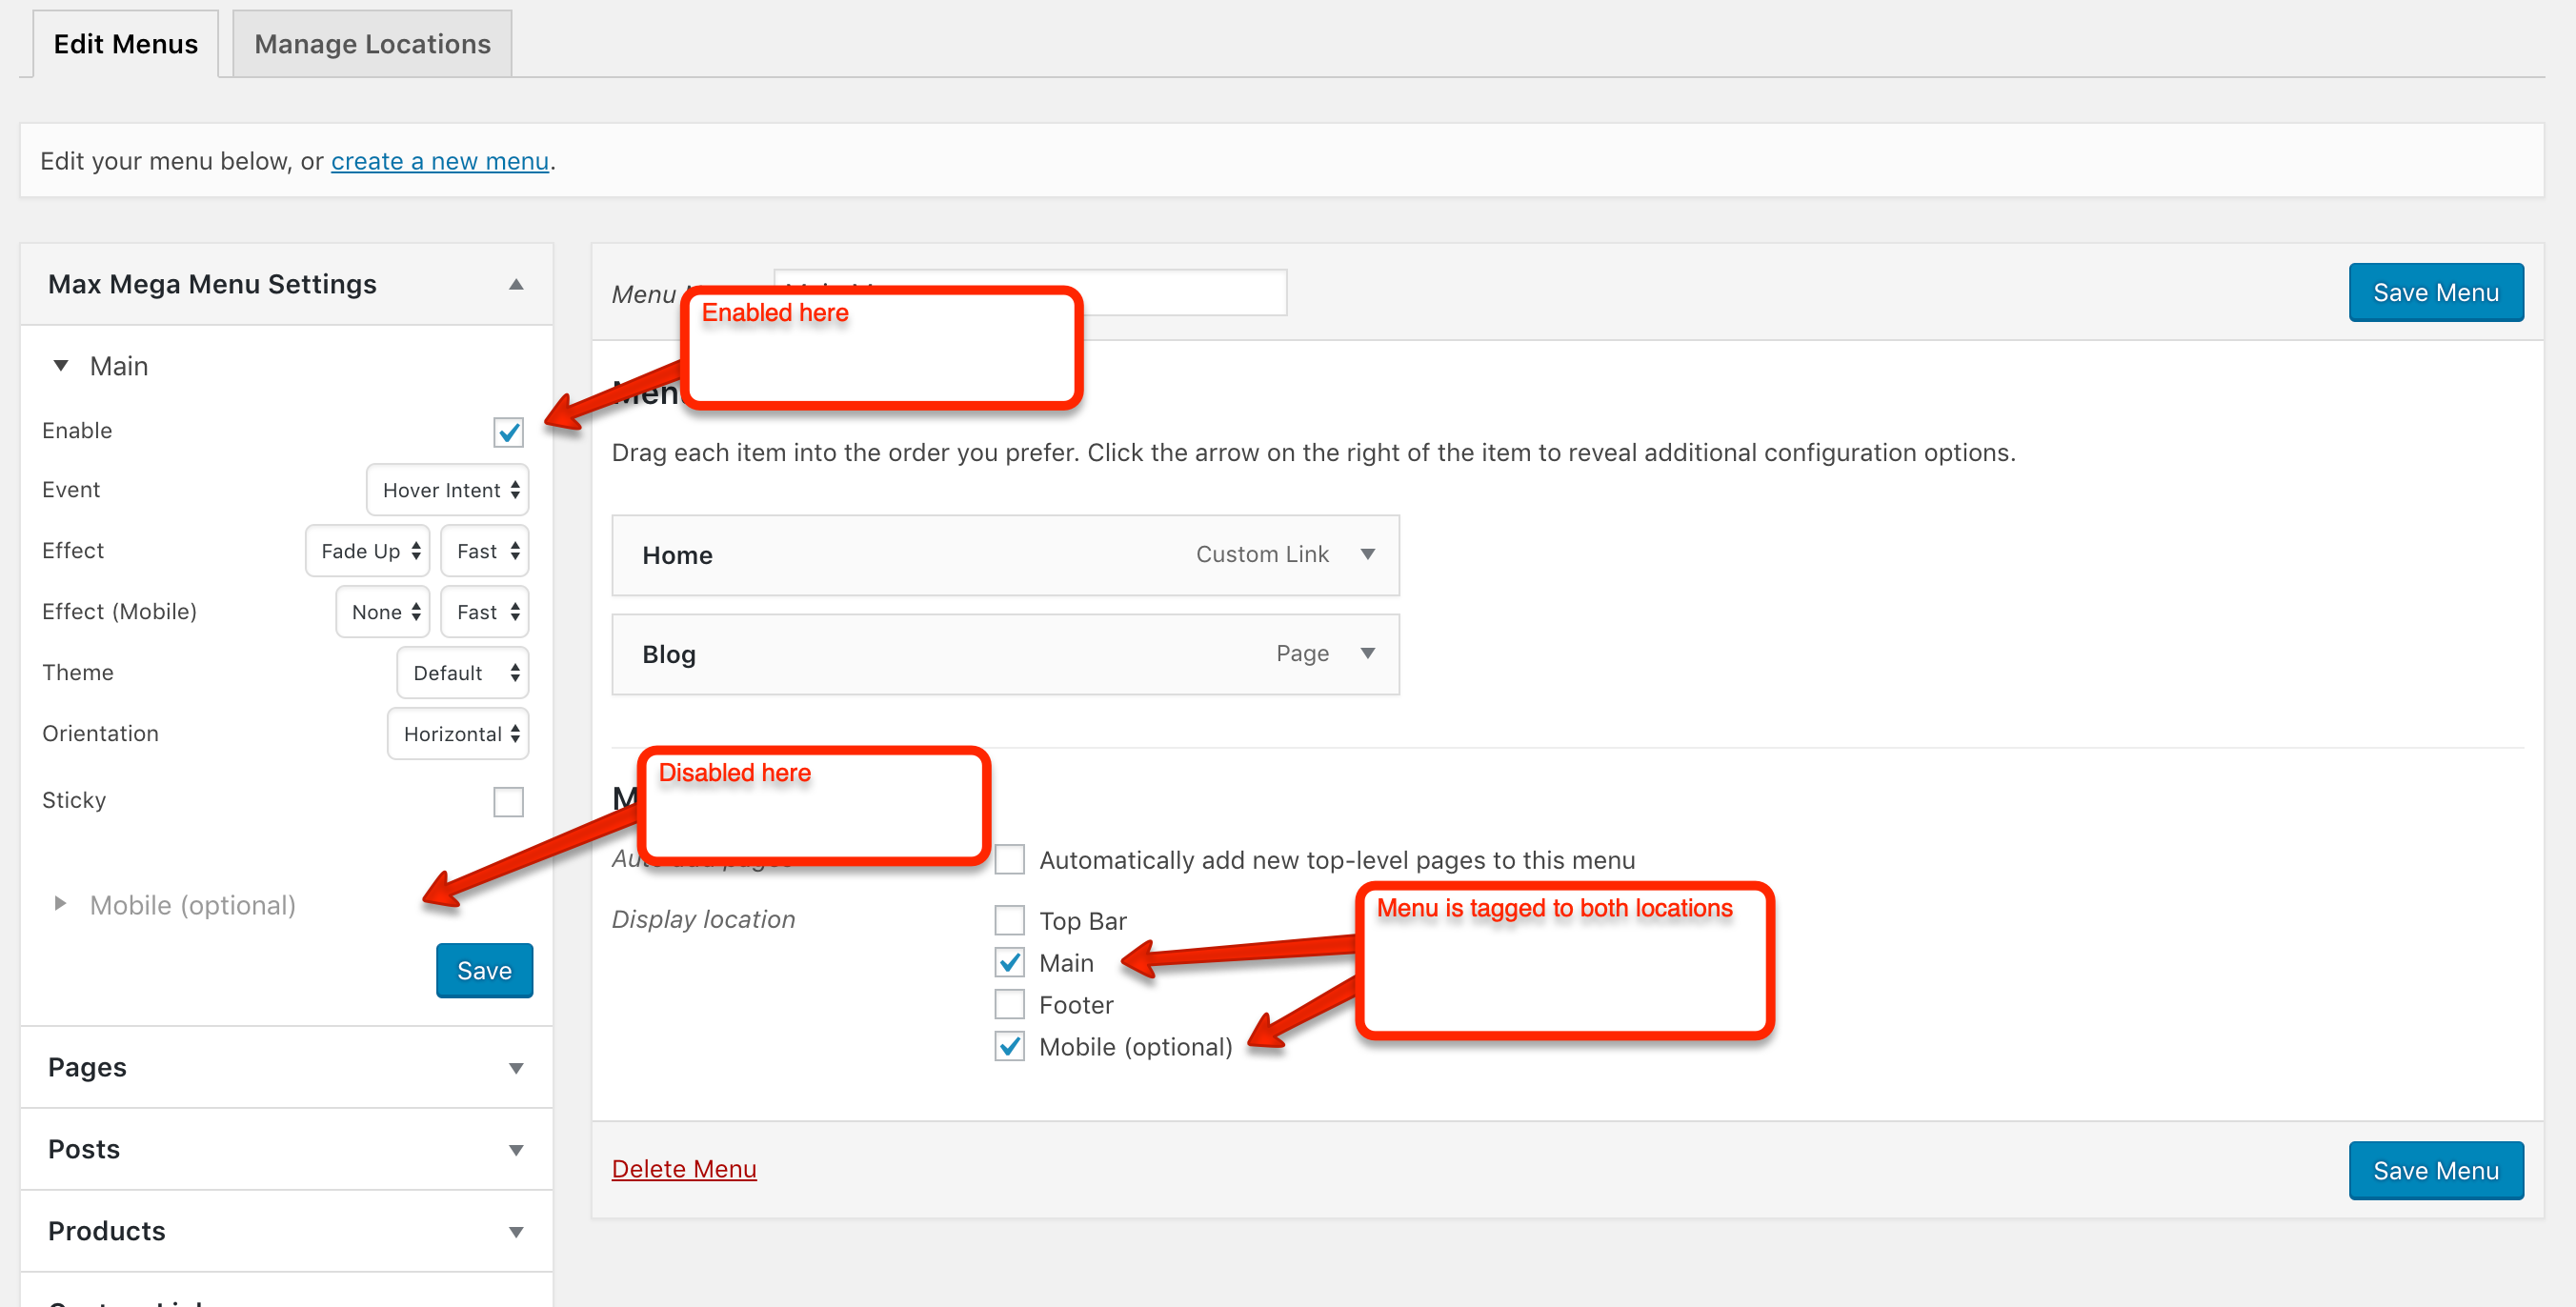Enable the Sticky checkbox
This screenshot has width=2576, height=1307.
(x=508, y=801)
